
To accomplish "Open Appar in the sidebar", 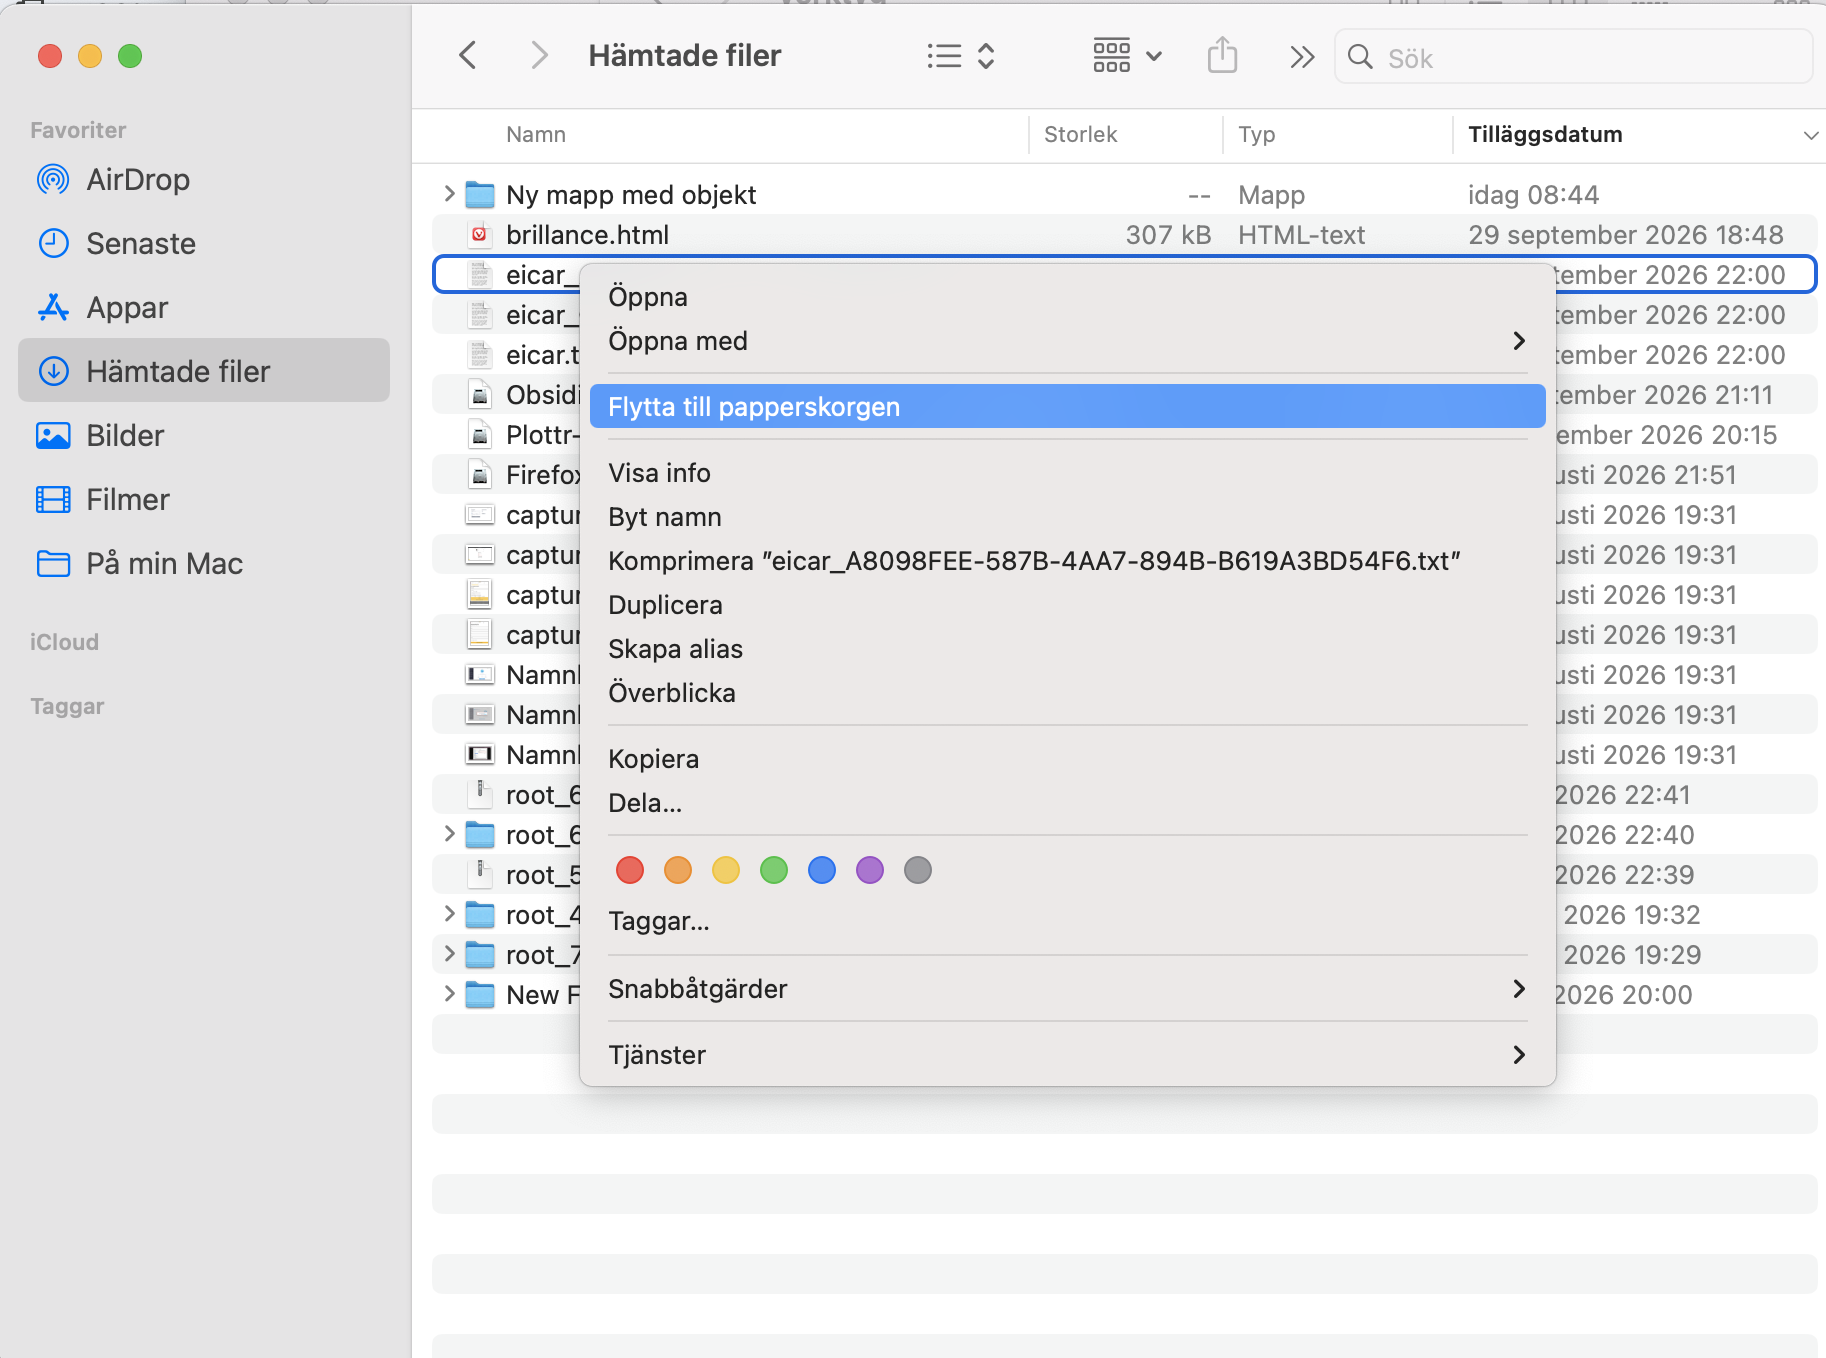I will click(204, 308).
